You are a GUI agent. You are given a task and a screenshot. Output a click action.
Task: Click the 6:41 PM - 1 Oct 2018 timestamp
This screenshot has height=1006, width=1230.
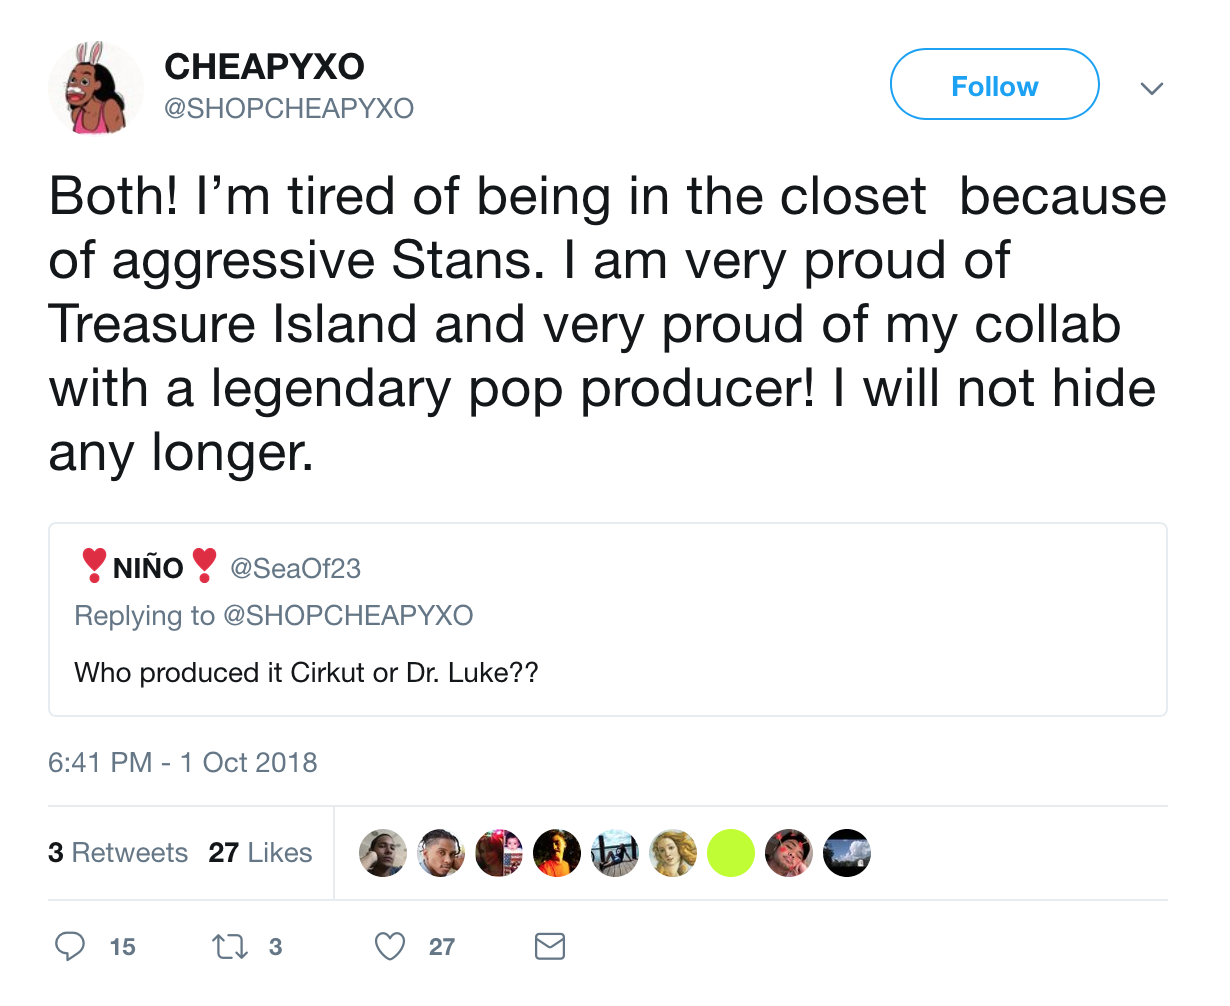click(182, 762)
